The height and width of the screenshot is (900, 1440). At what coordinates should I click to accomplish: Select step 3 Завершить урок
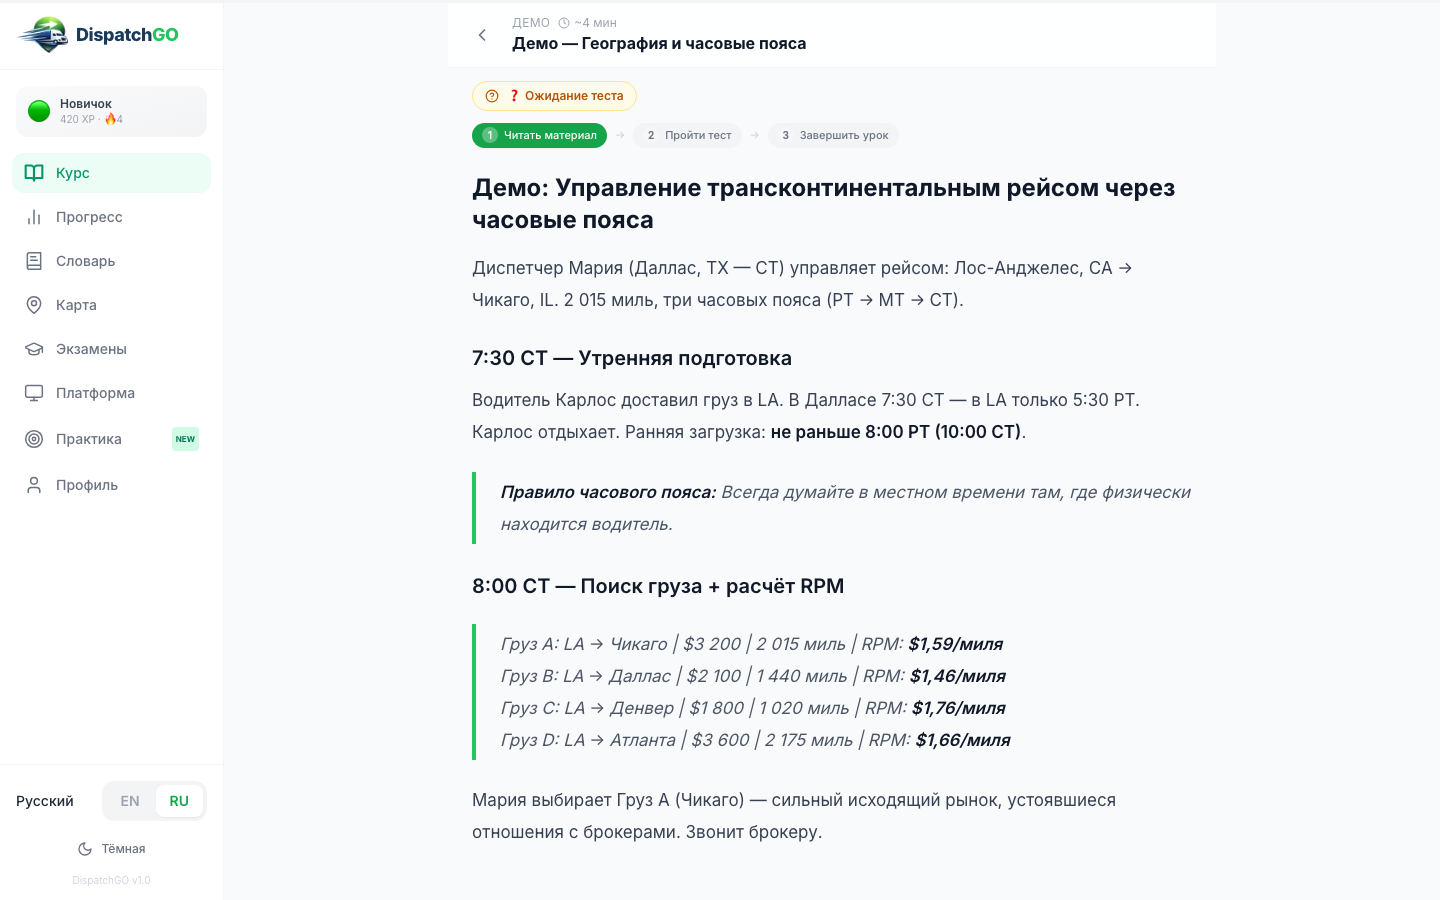click(834, 135)
